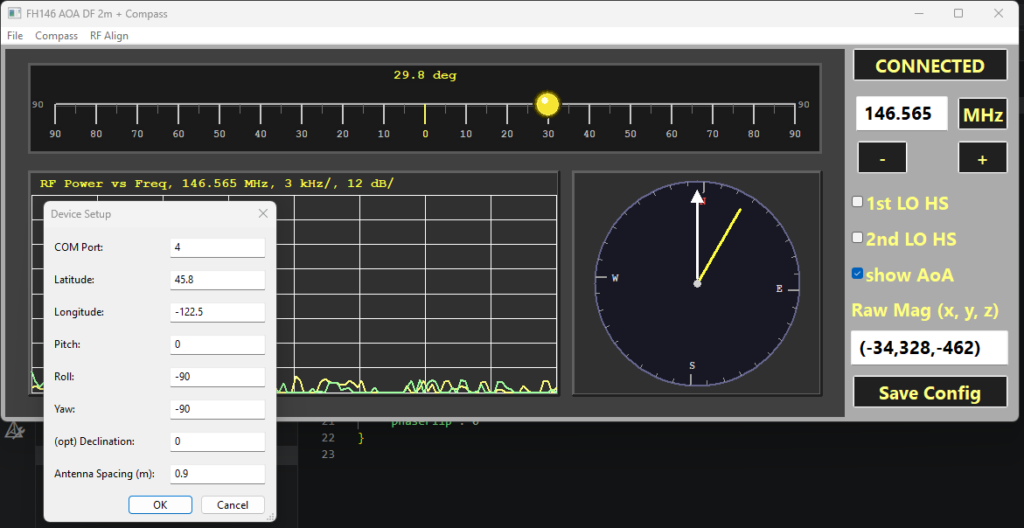
Task: Click the Save Config button
Action: pyautogui.click(x=929, y=393)
